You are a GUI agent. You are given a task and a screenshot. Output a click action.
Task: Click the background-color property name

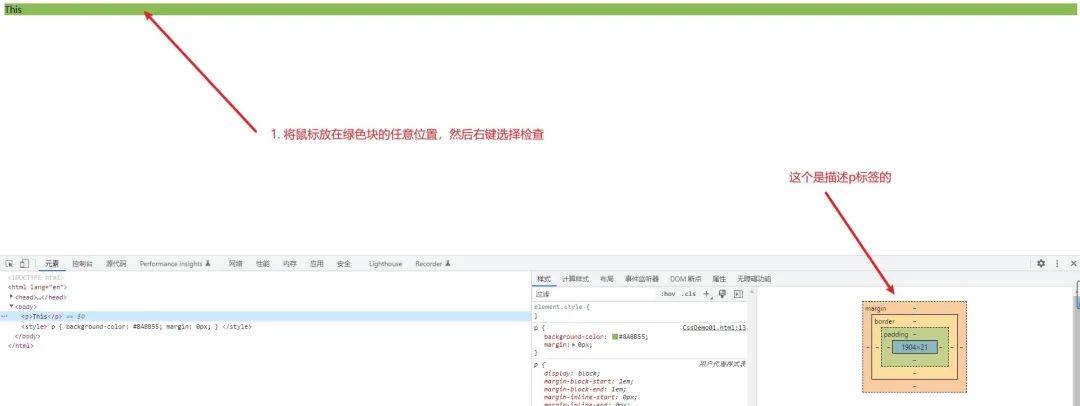pyautogui.click(x=576, y=336)
